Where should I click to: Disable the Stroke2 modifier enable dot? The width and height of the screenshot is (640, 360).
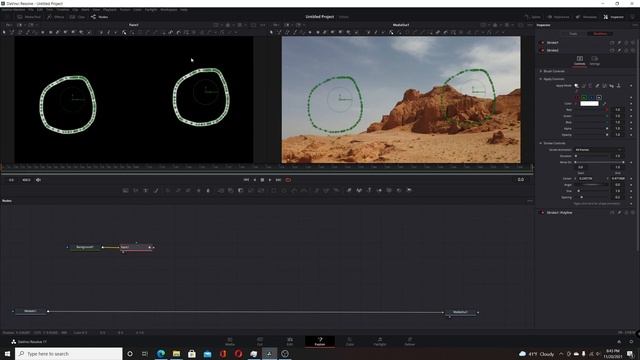(542, 50)
